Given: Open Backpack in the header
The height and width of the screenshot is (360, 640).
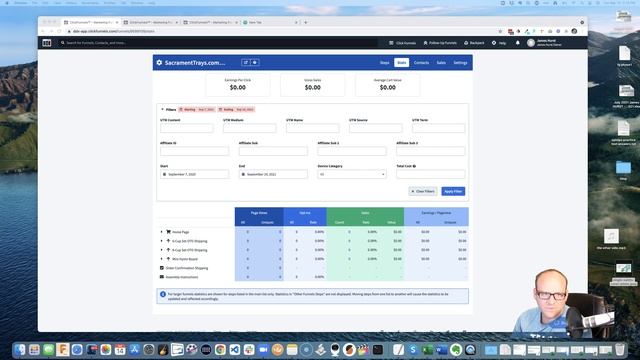Looking at the screenshot, I should (x=474, y=43).
